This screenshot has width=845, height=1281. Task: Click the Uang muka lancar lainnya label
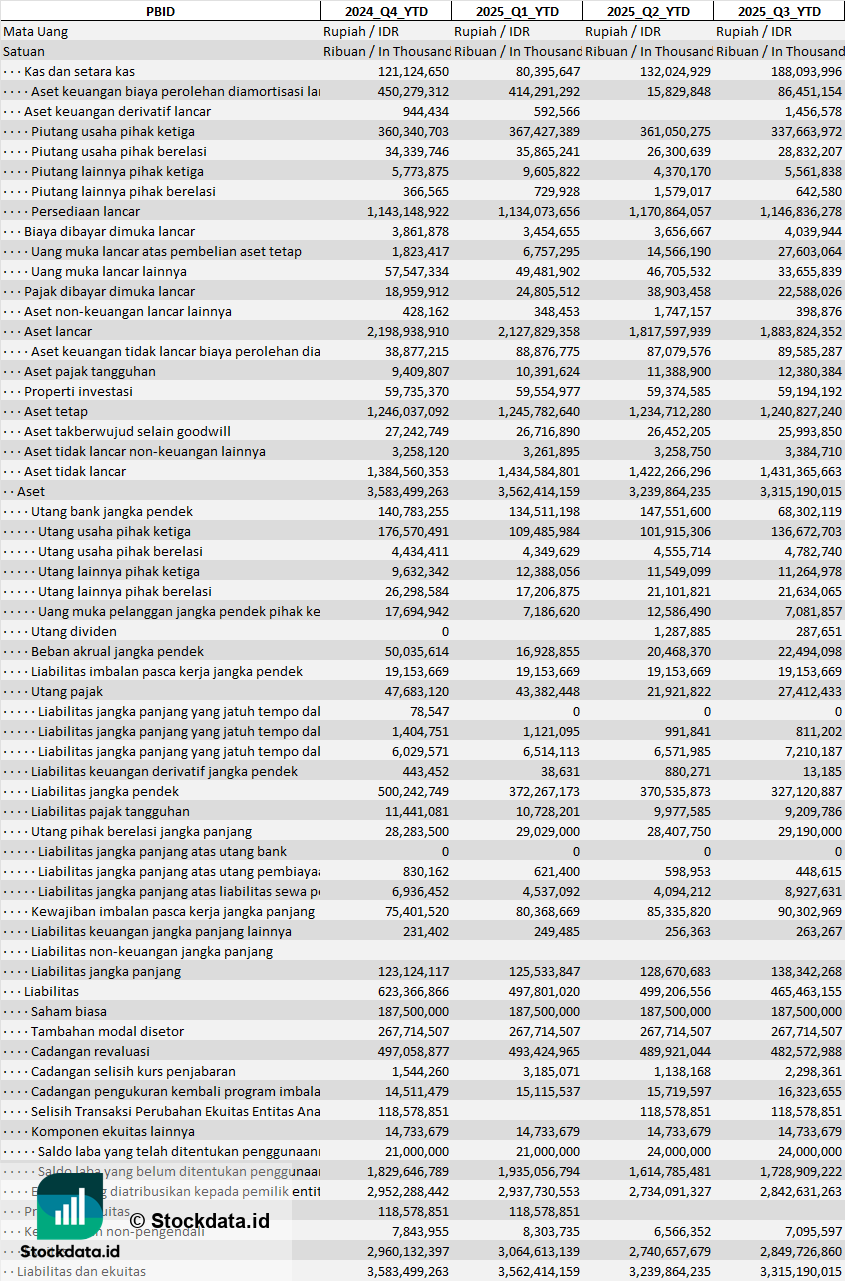[109, 271]
